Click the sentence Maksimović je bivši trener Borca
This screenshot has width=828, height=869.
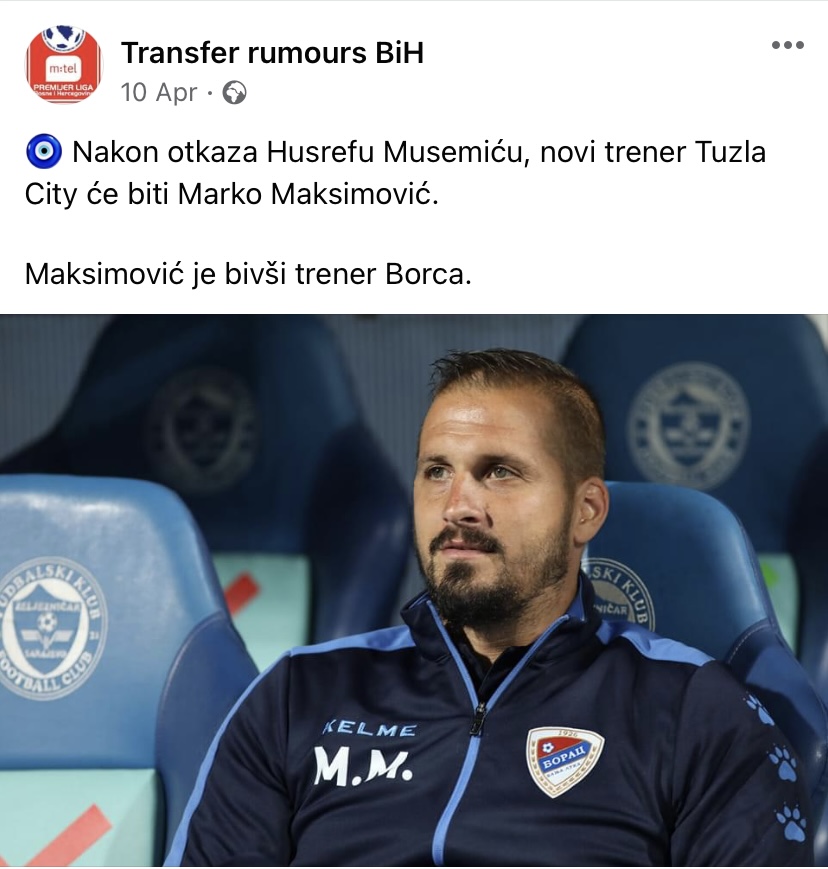coord(248,274)
